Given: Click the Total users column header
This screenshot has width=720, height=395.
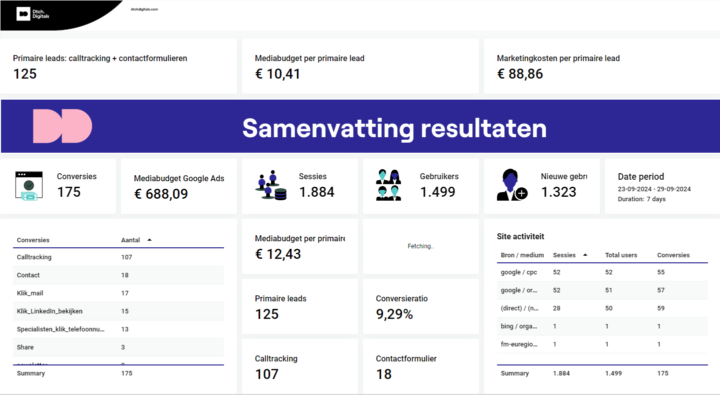Looking at the screenshot, I should pyautogui.click(x=621, y=255).
